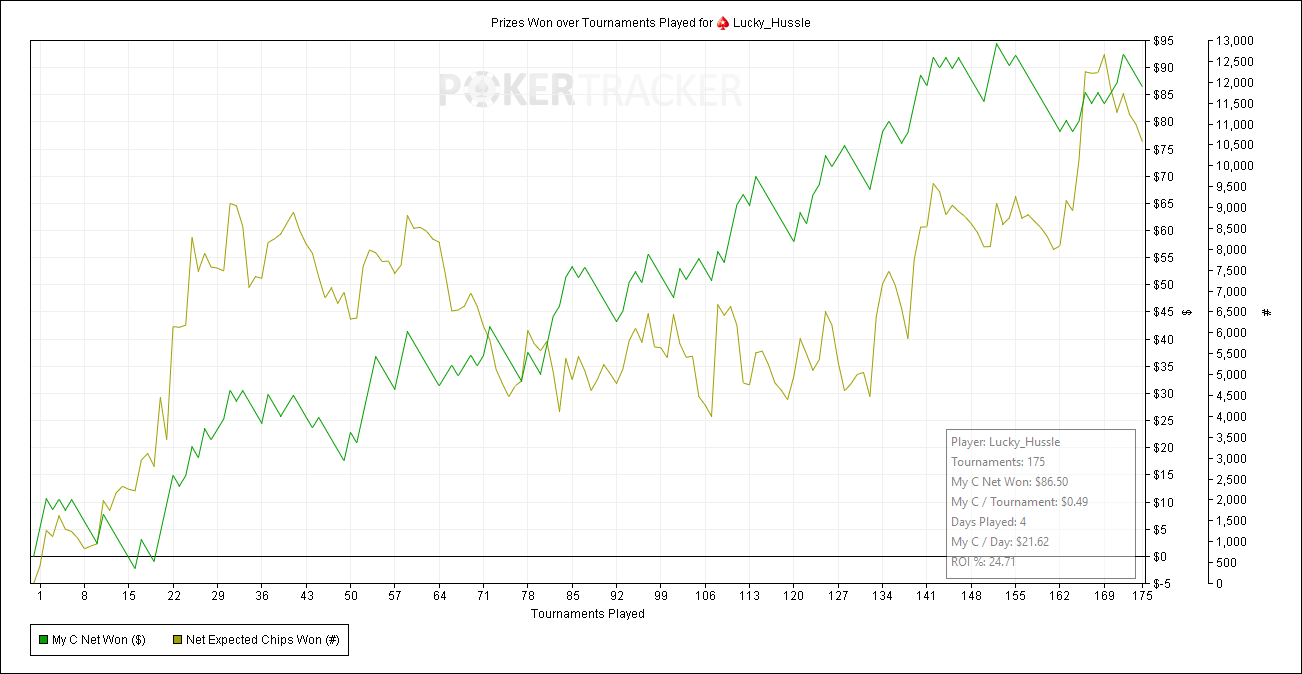Image resolution: width=1302 pixels, height=674 pixels.
Task: Click 'Player: Lucky_Hussle' in the stats box
Action: (x=1005, y=442)
